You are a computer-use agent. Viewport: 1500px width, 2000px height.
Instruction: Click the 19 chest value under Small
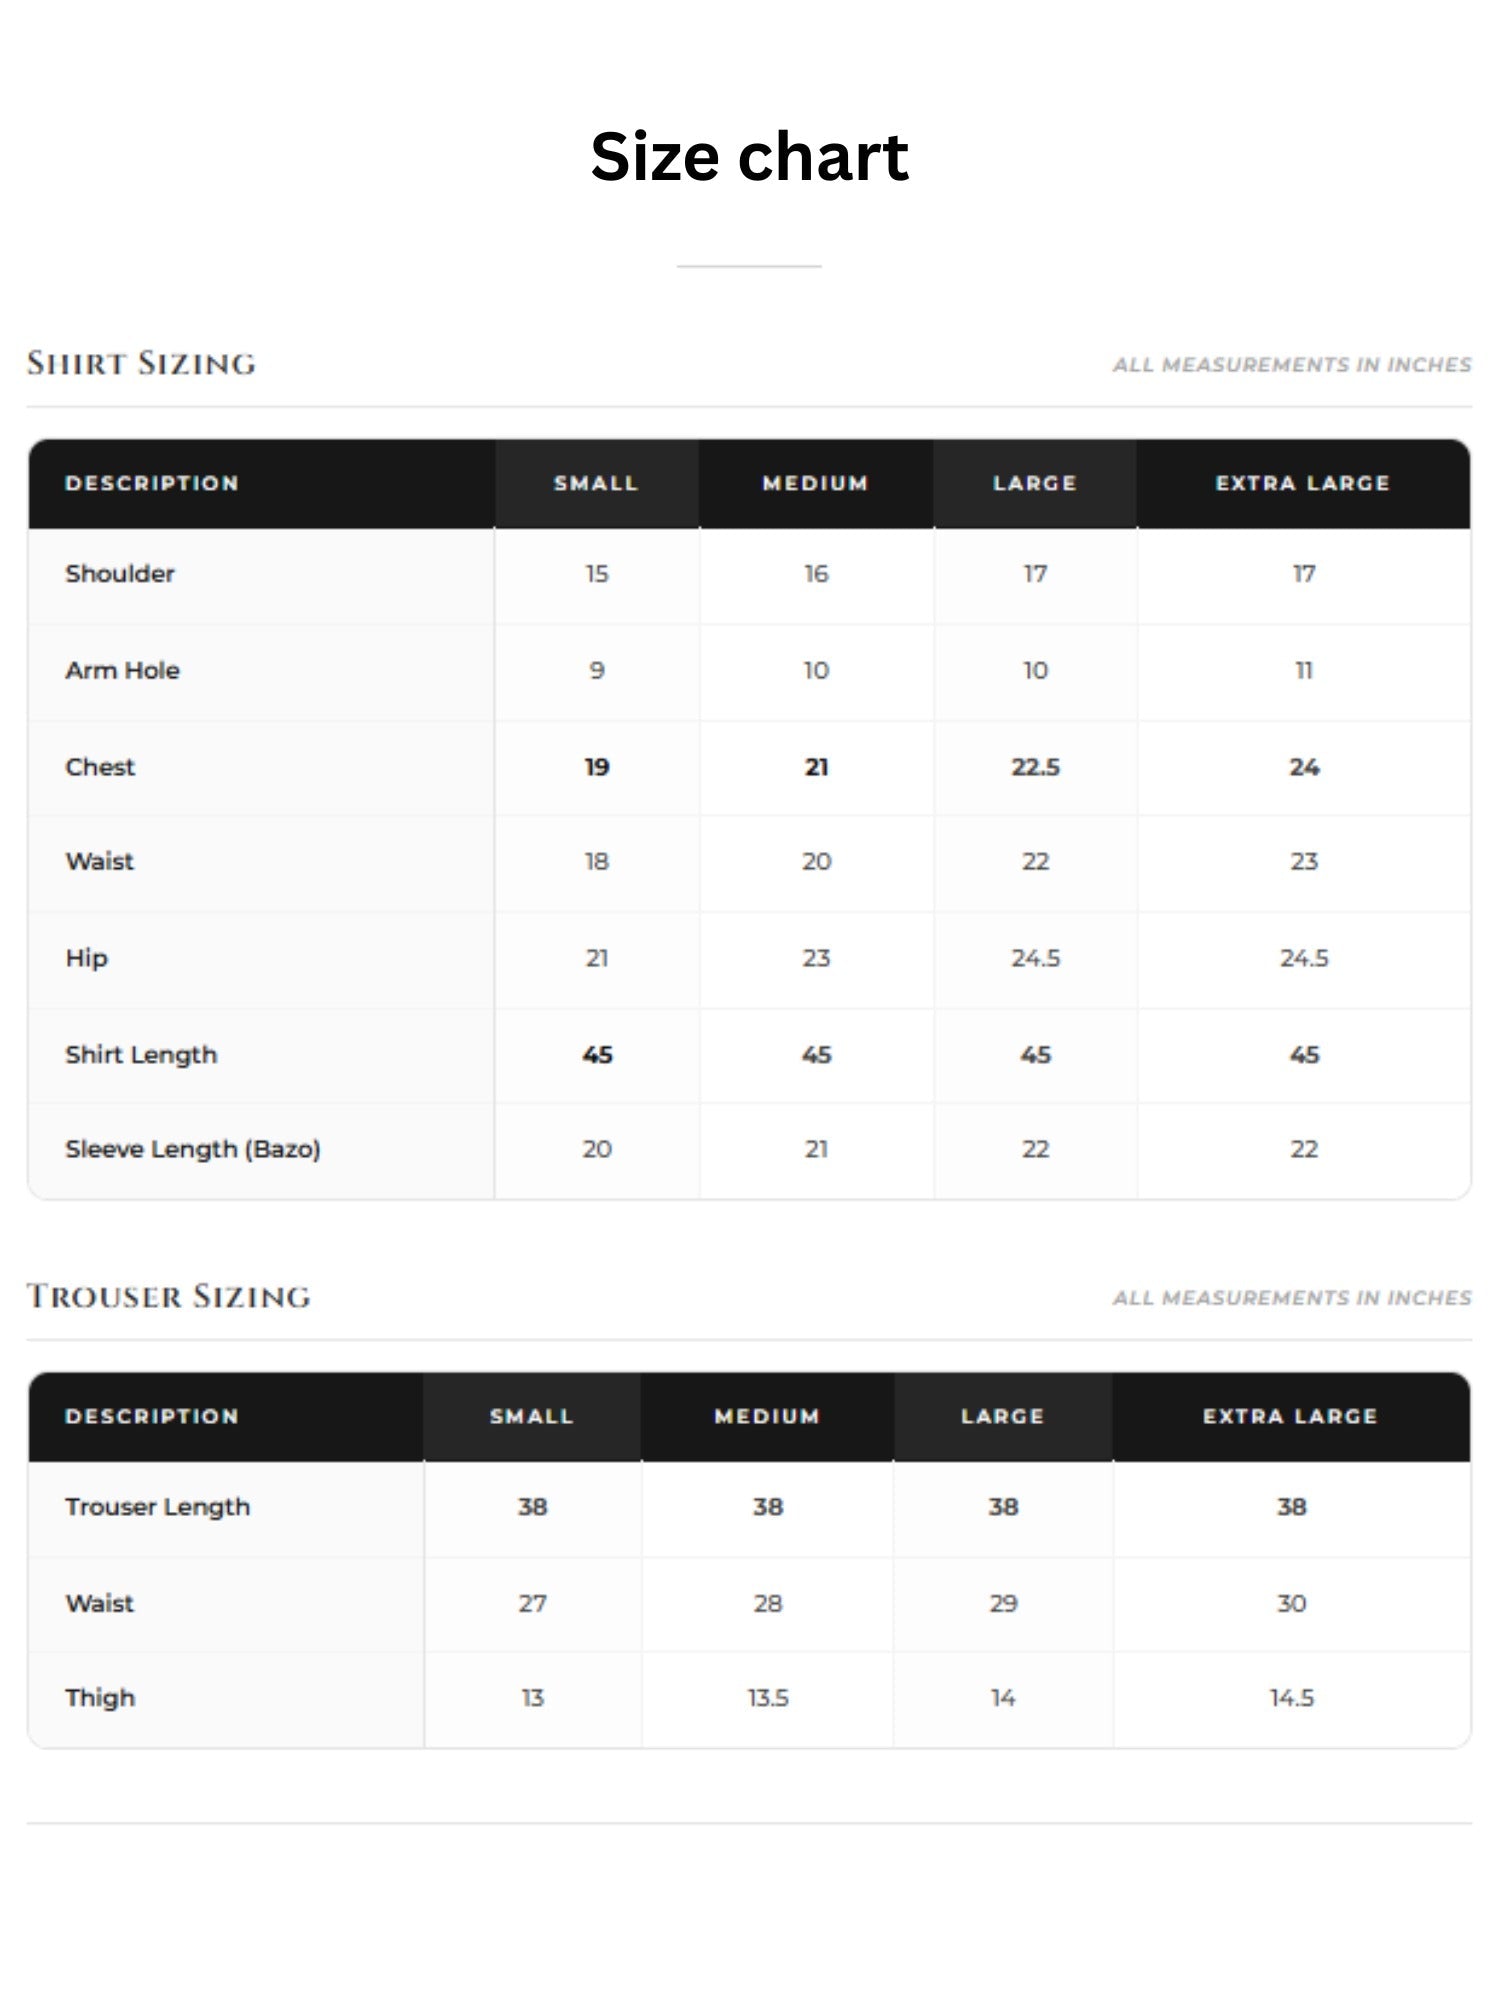pos(597,767)
